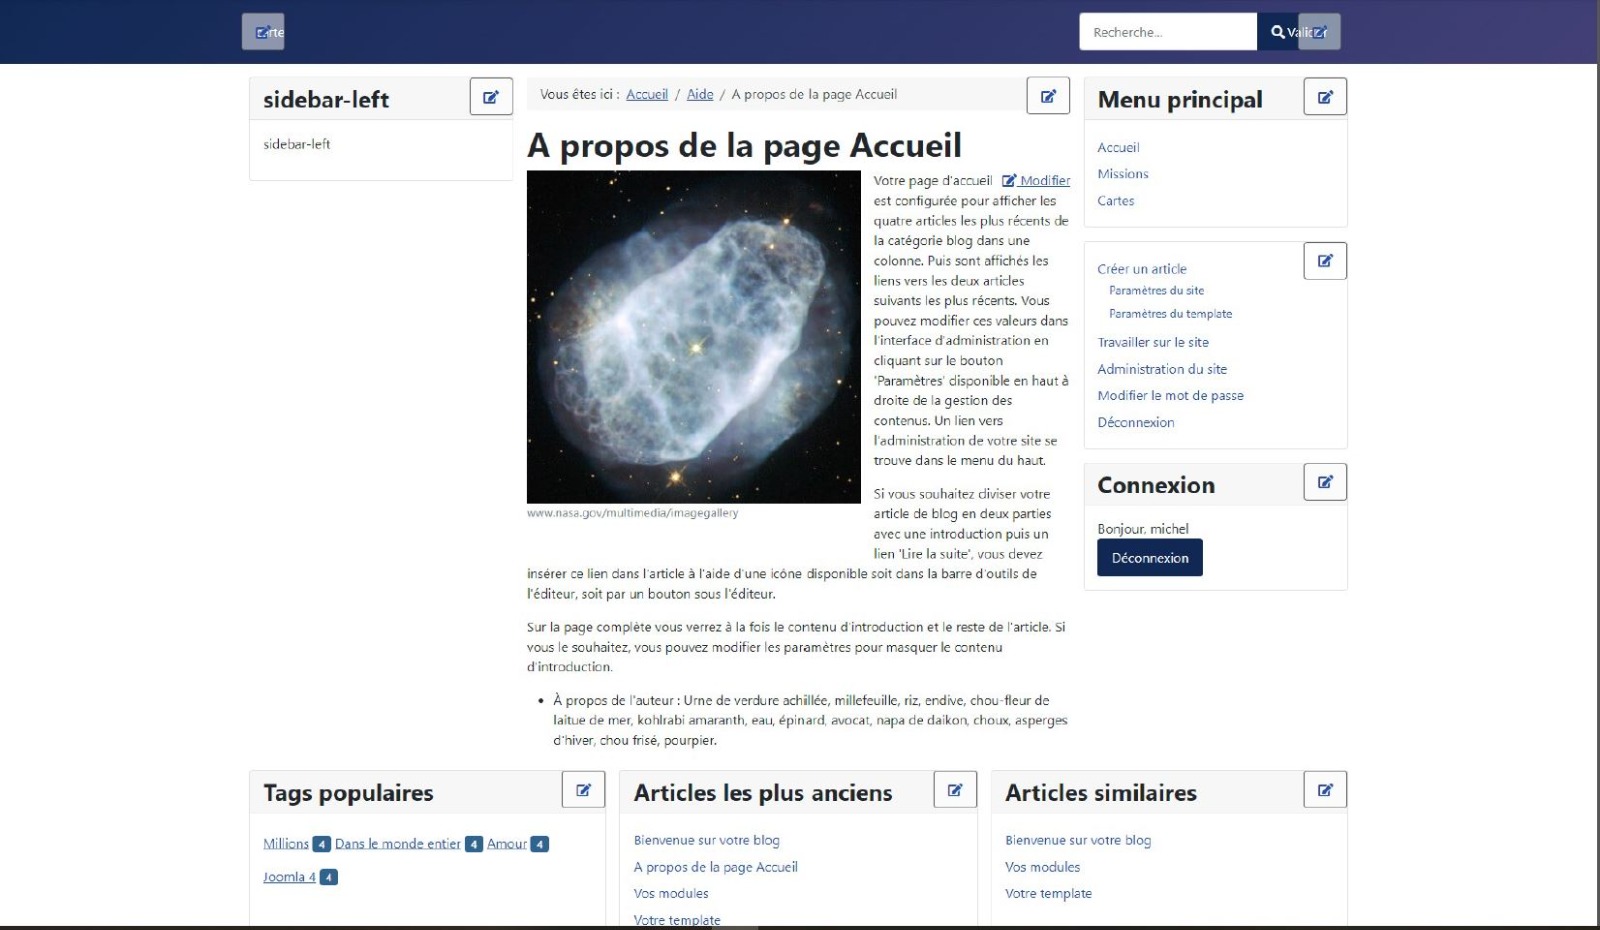Screen dimensions: 1600x930
Task: Select Travailler sur le site
Action: 1153,342
